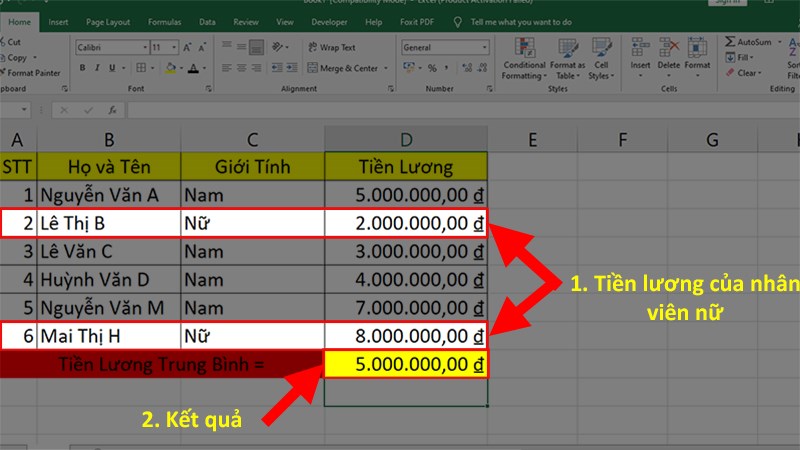Open Merge & Center dropdown arrow

(x=386, y=68)
